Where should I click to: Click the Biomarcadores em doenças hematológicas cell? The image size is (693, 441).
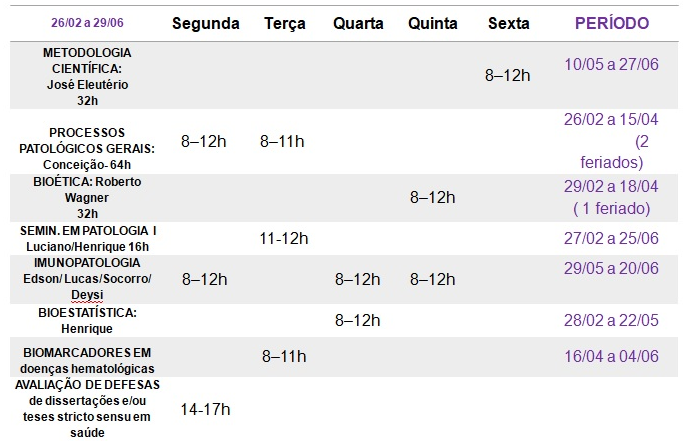(88, 359)
